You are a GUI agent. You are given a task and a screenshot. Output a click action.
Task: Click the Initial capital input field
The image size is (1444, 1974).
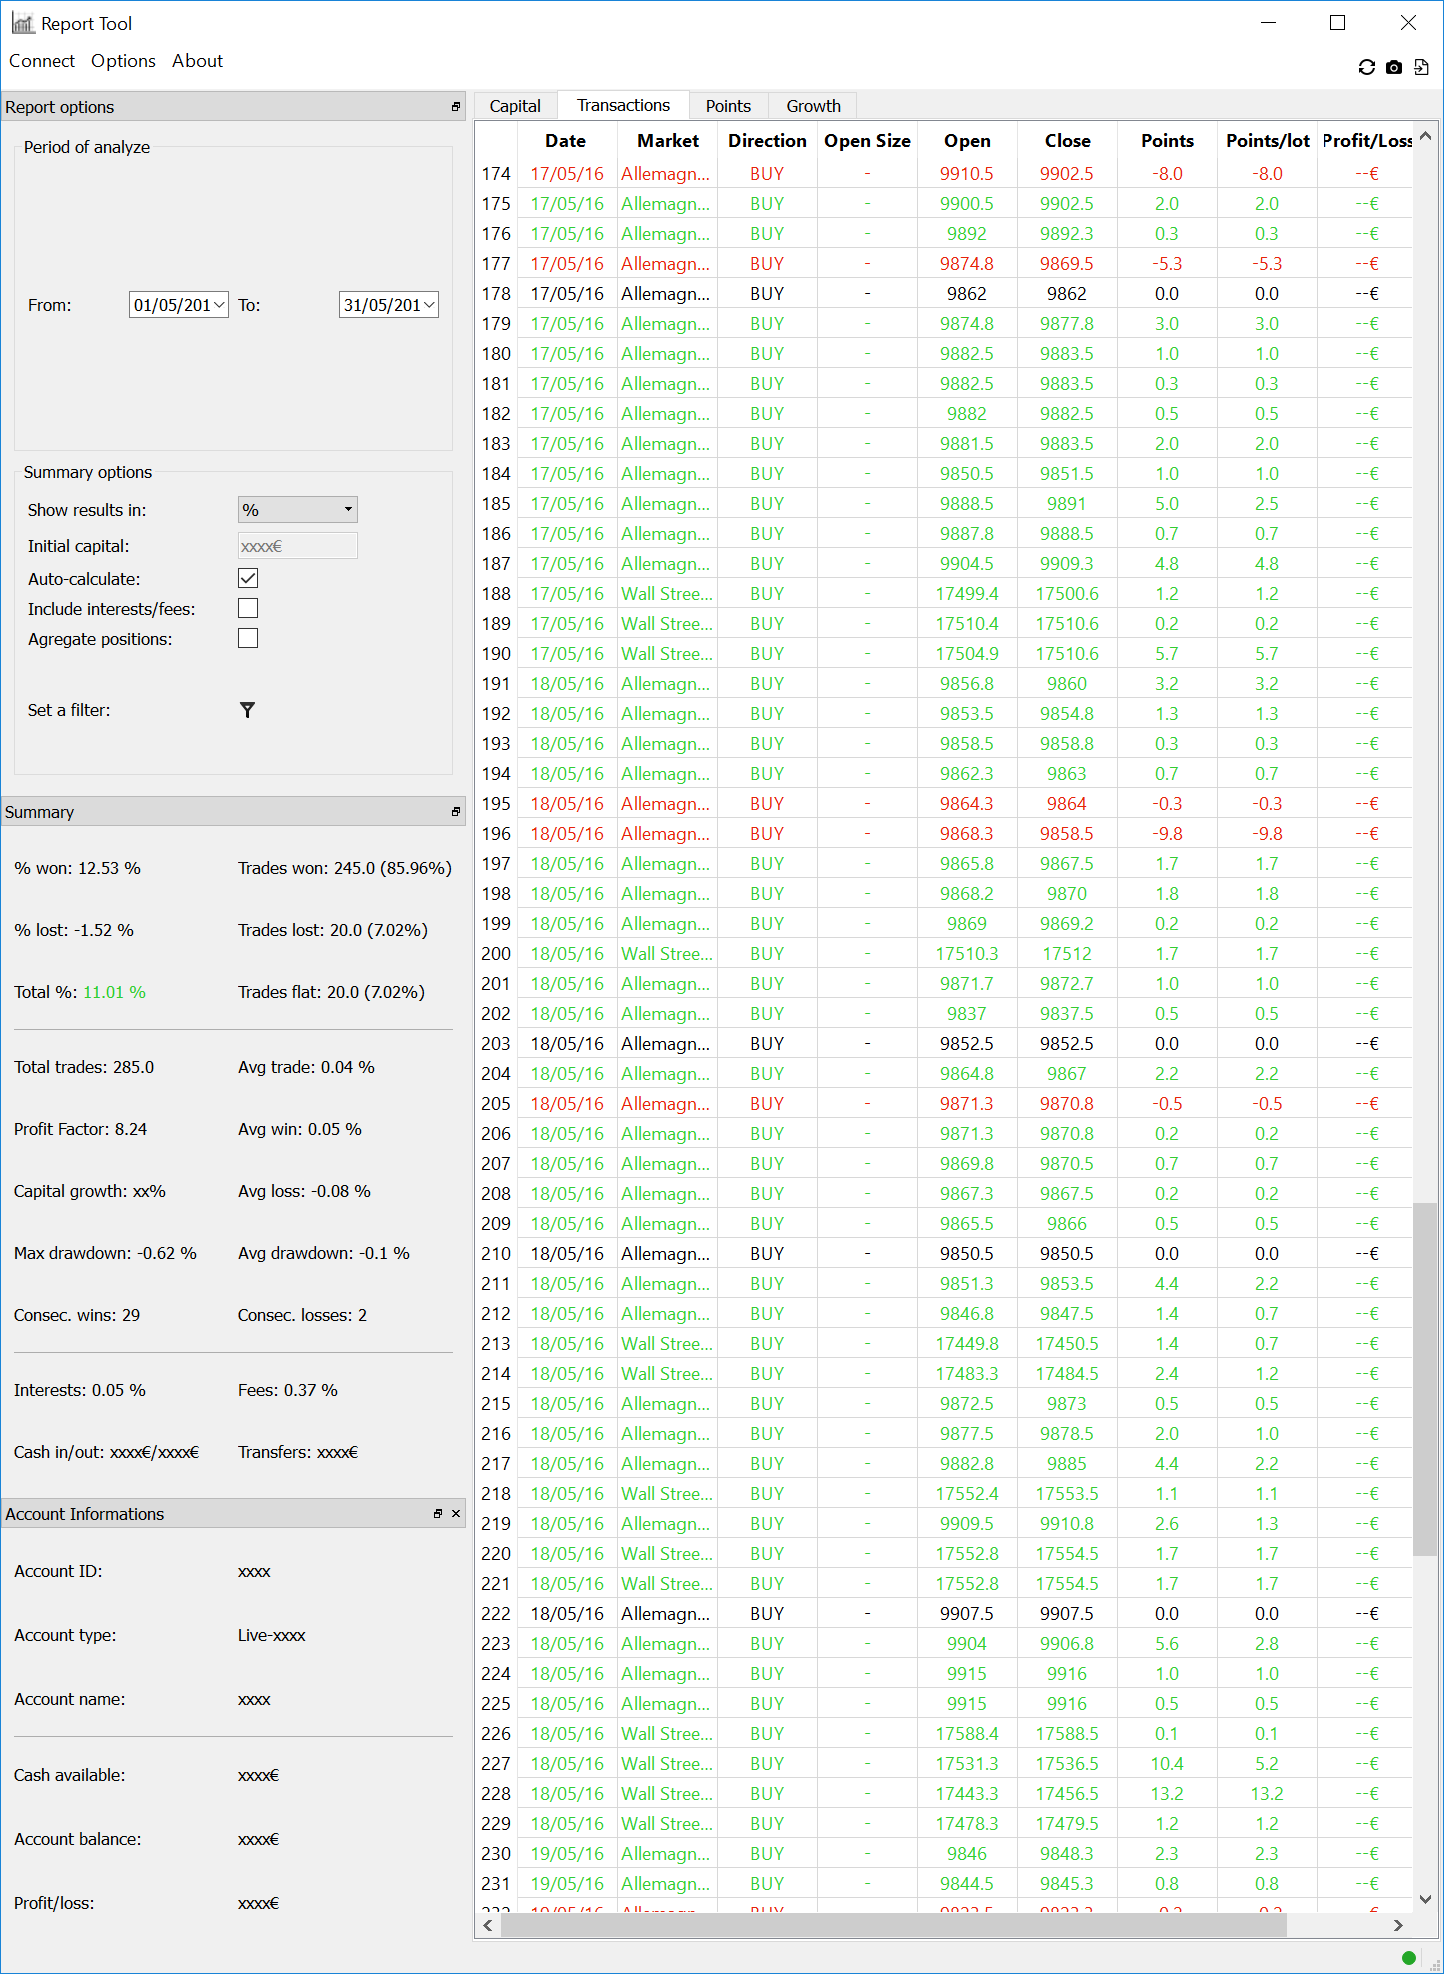click(x=298, y=546)
